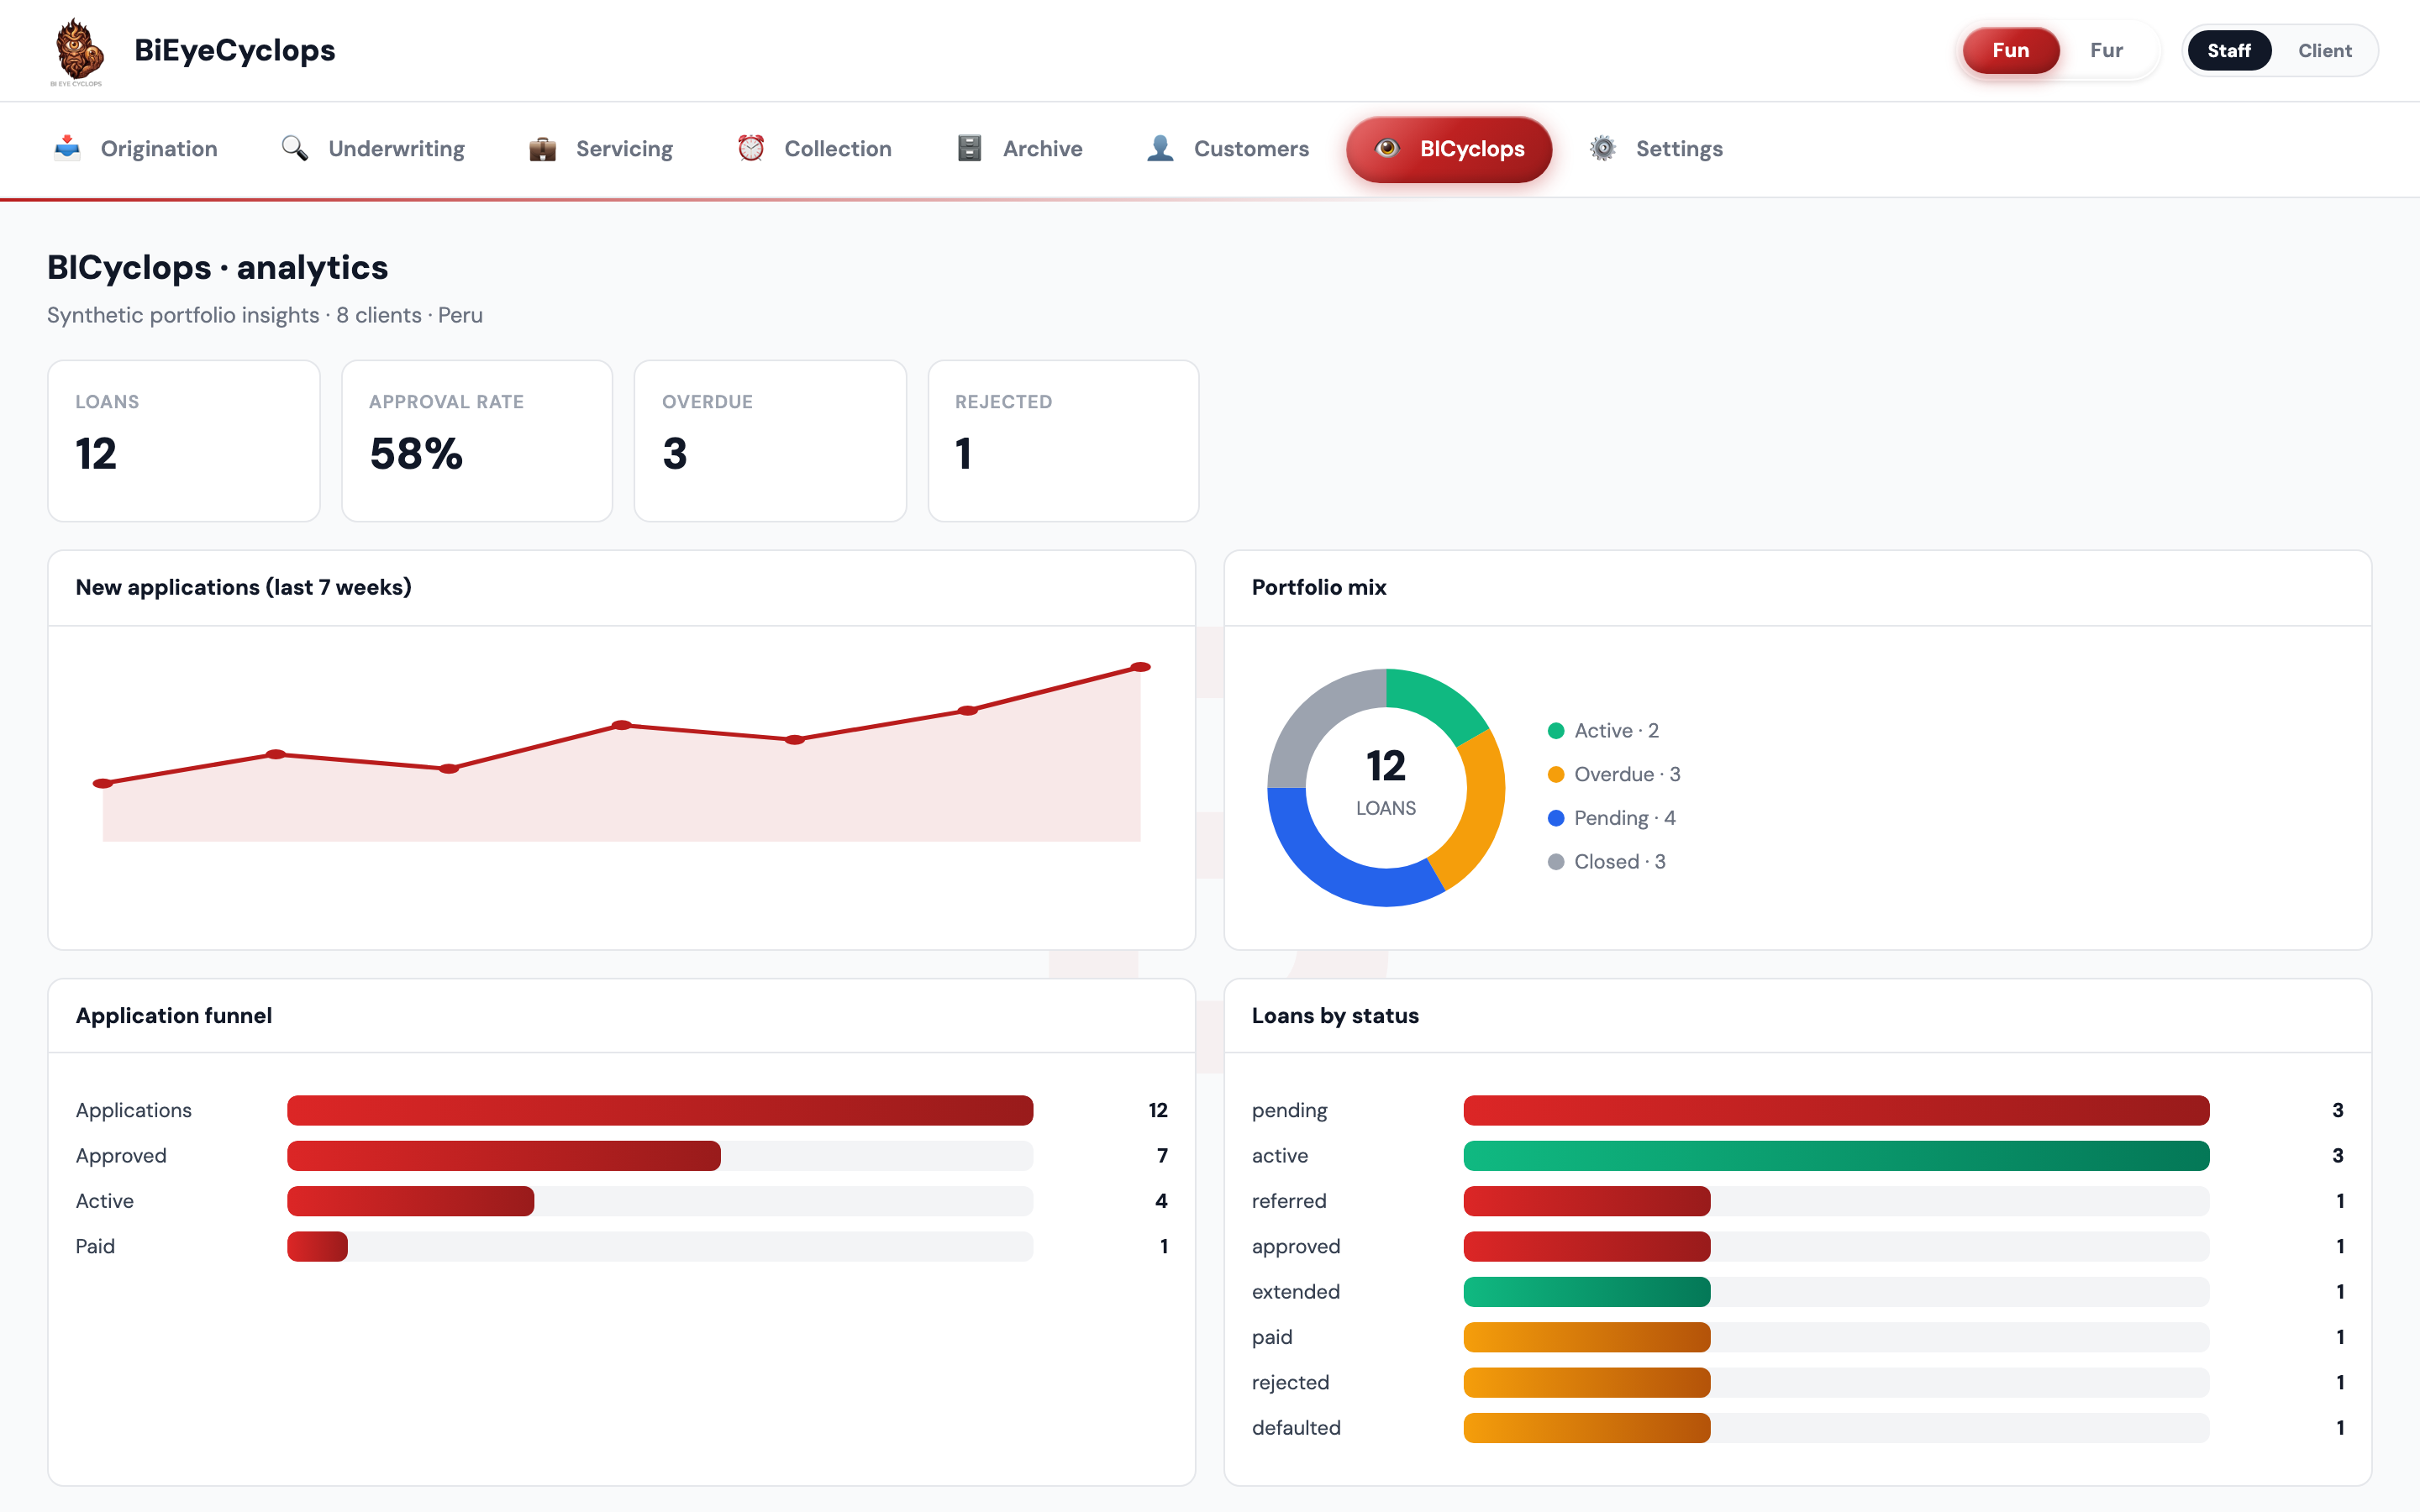Click the 'Application funnel' panel heading
2420x1512 pixels.
(174, 1016)
